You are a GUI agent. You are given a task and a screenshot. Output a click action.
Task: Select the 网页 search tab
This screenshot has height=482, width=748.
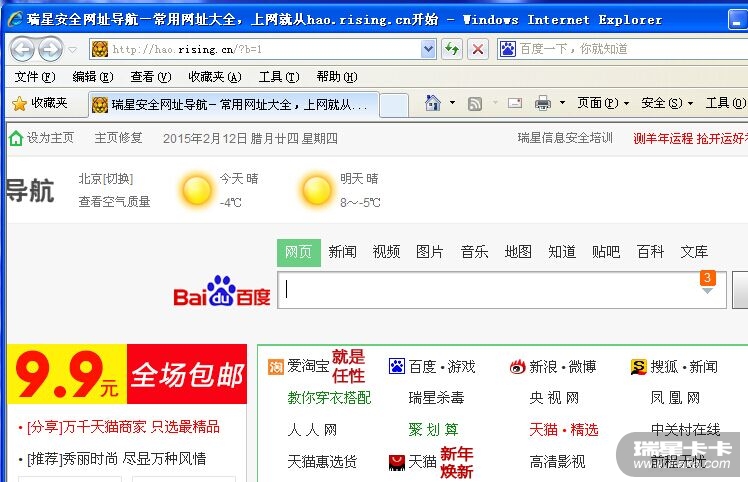(x=299, y=252)
